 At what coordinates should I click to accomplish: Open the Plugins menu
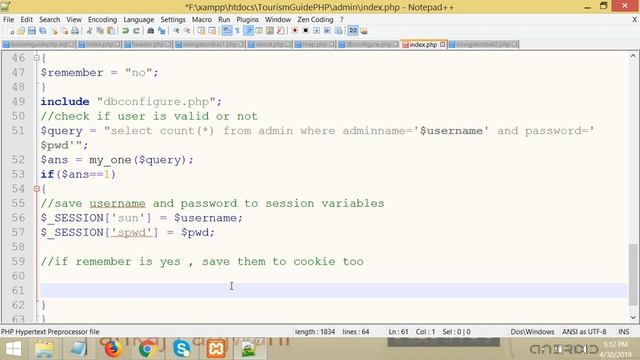pos(247,20)
